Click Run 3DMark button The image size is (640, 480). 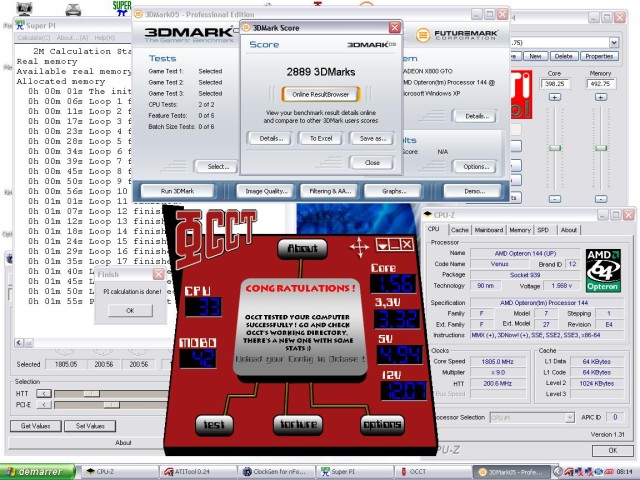[177, 191]
